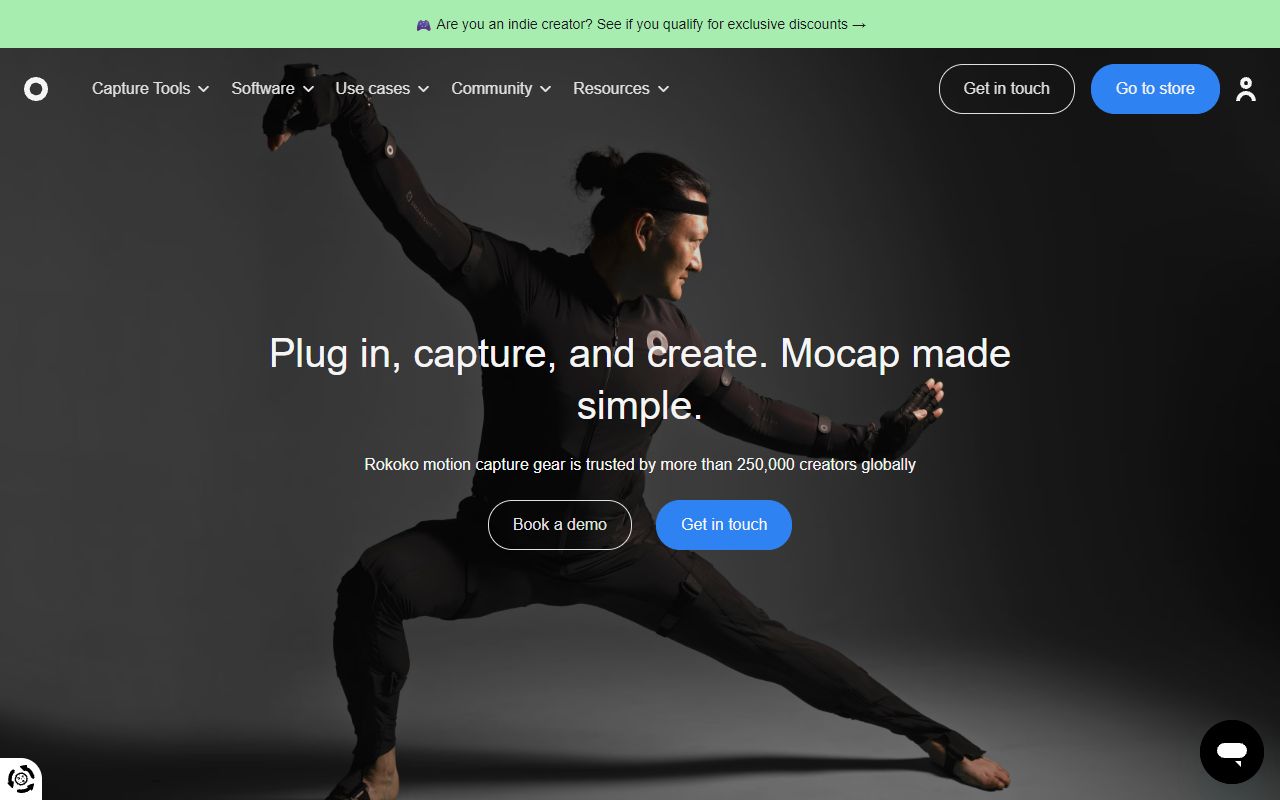
Task: Click the Book a demo button
Action: (560, 525)
